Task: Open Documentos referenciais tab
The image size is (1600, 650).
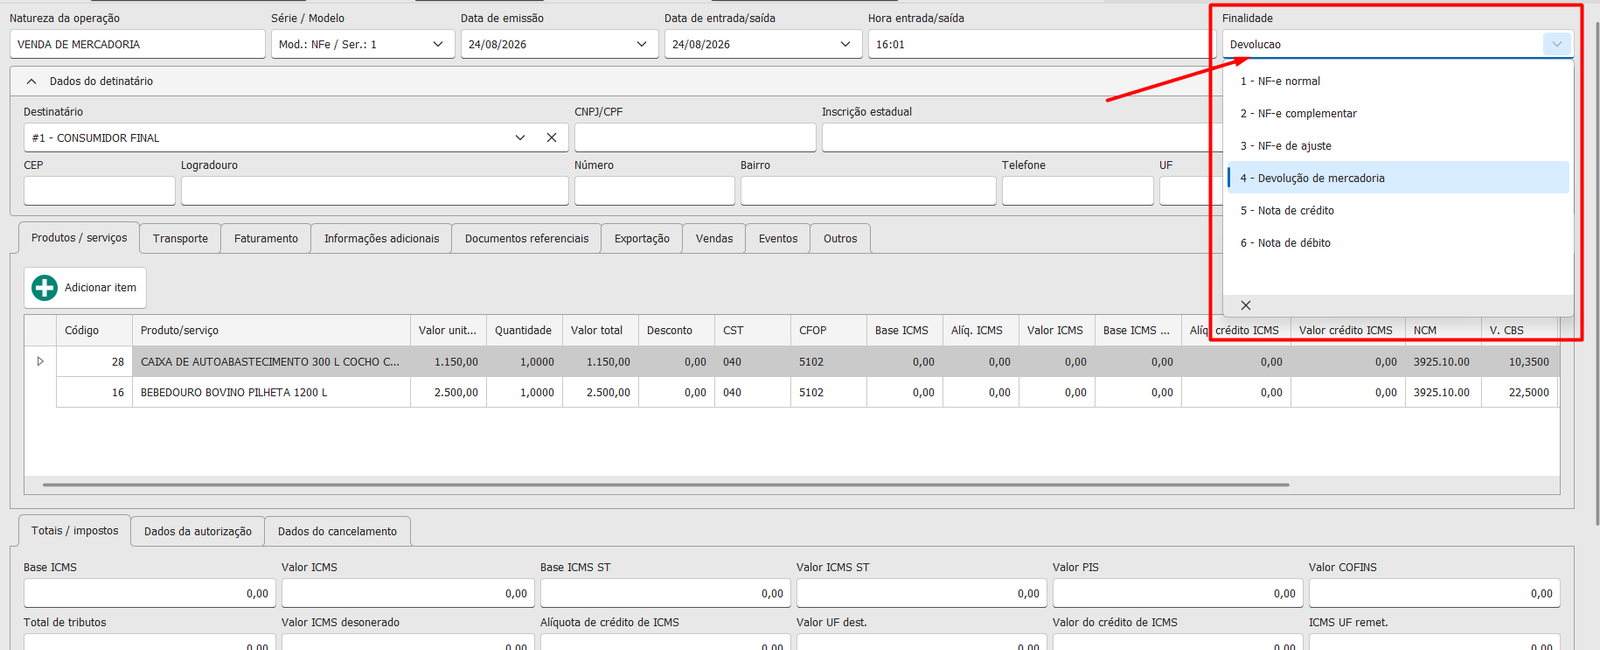Action: [527, 238]
